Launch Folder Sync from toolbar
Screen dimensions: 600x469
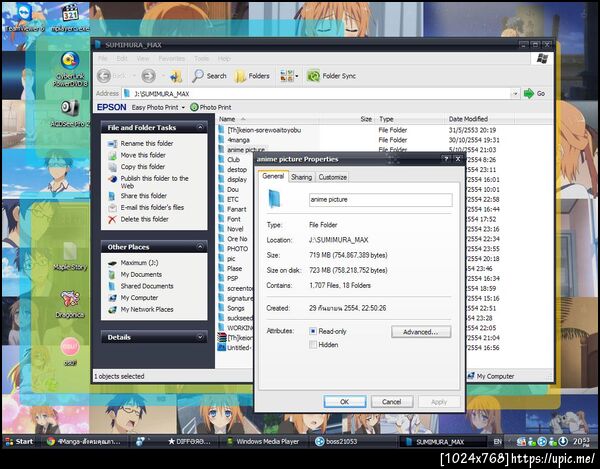tap(331, 76)
